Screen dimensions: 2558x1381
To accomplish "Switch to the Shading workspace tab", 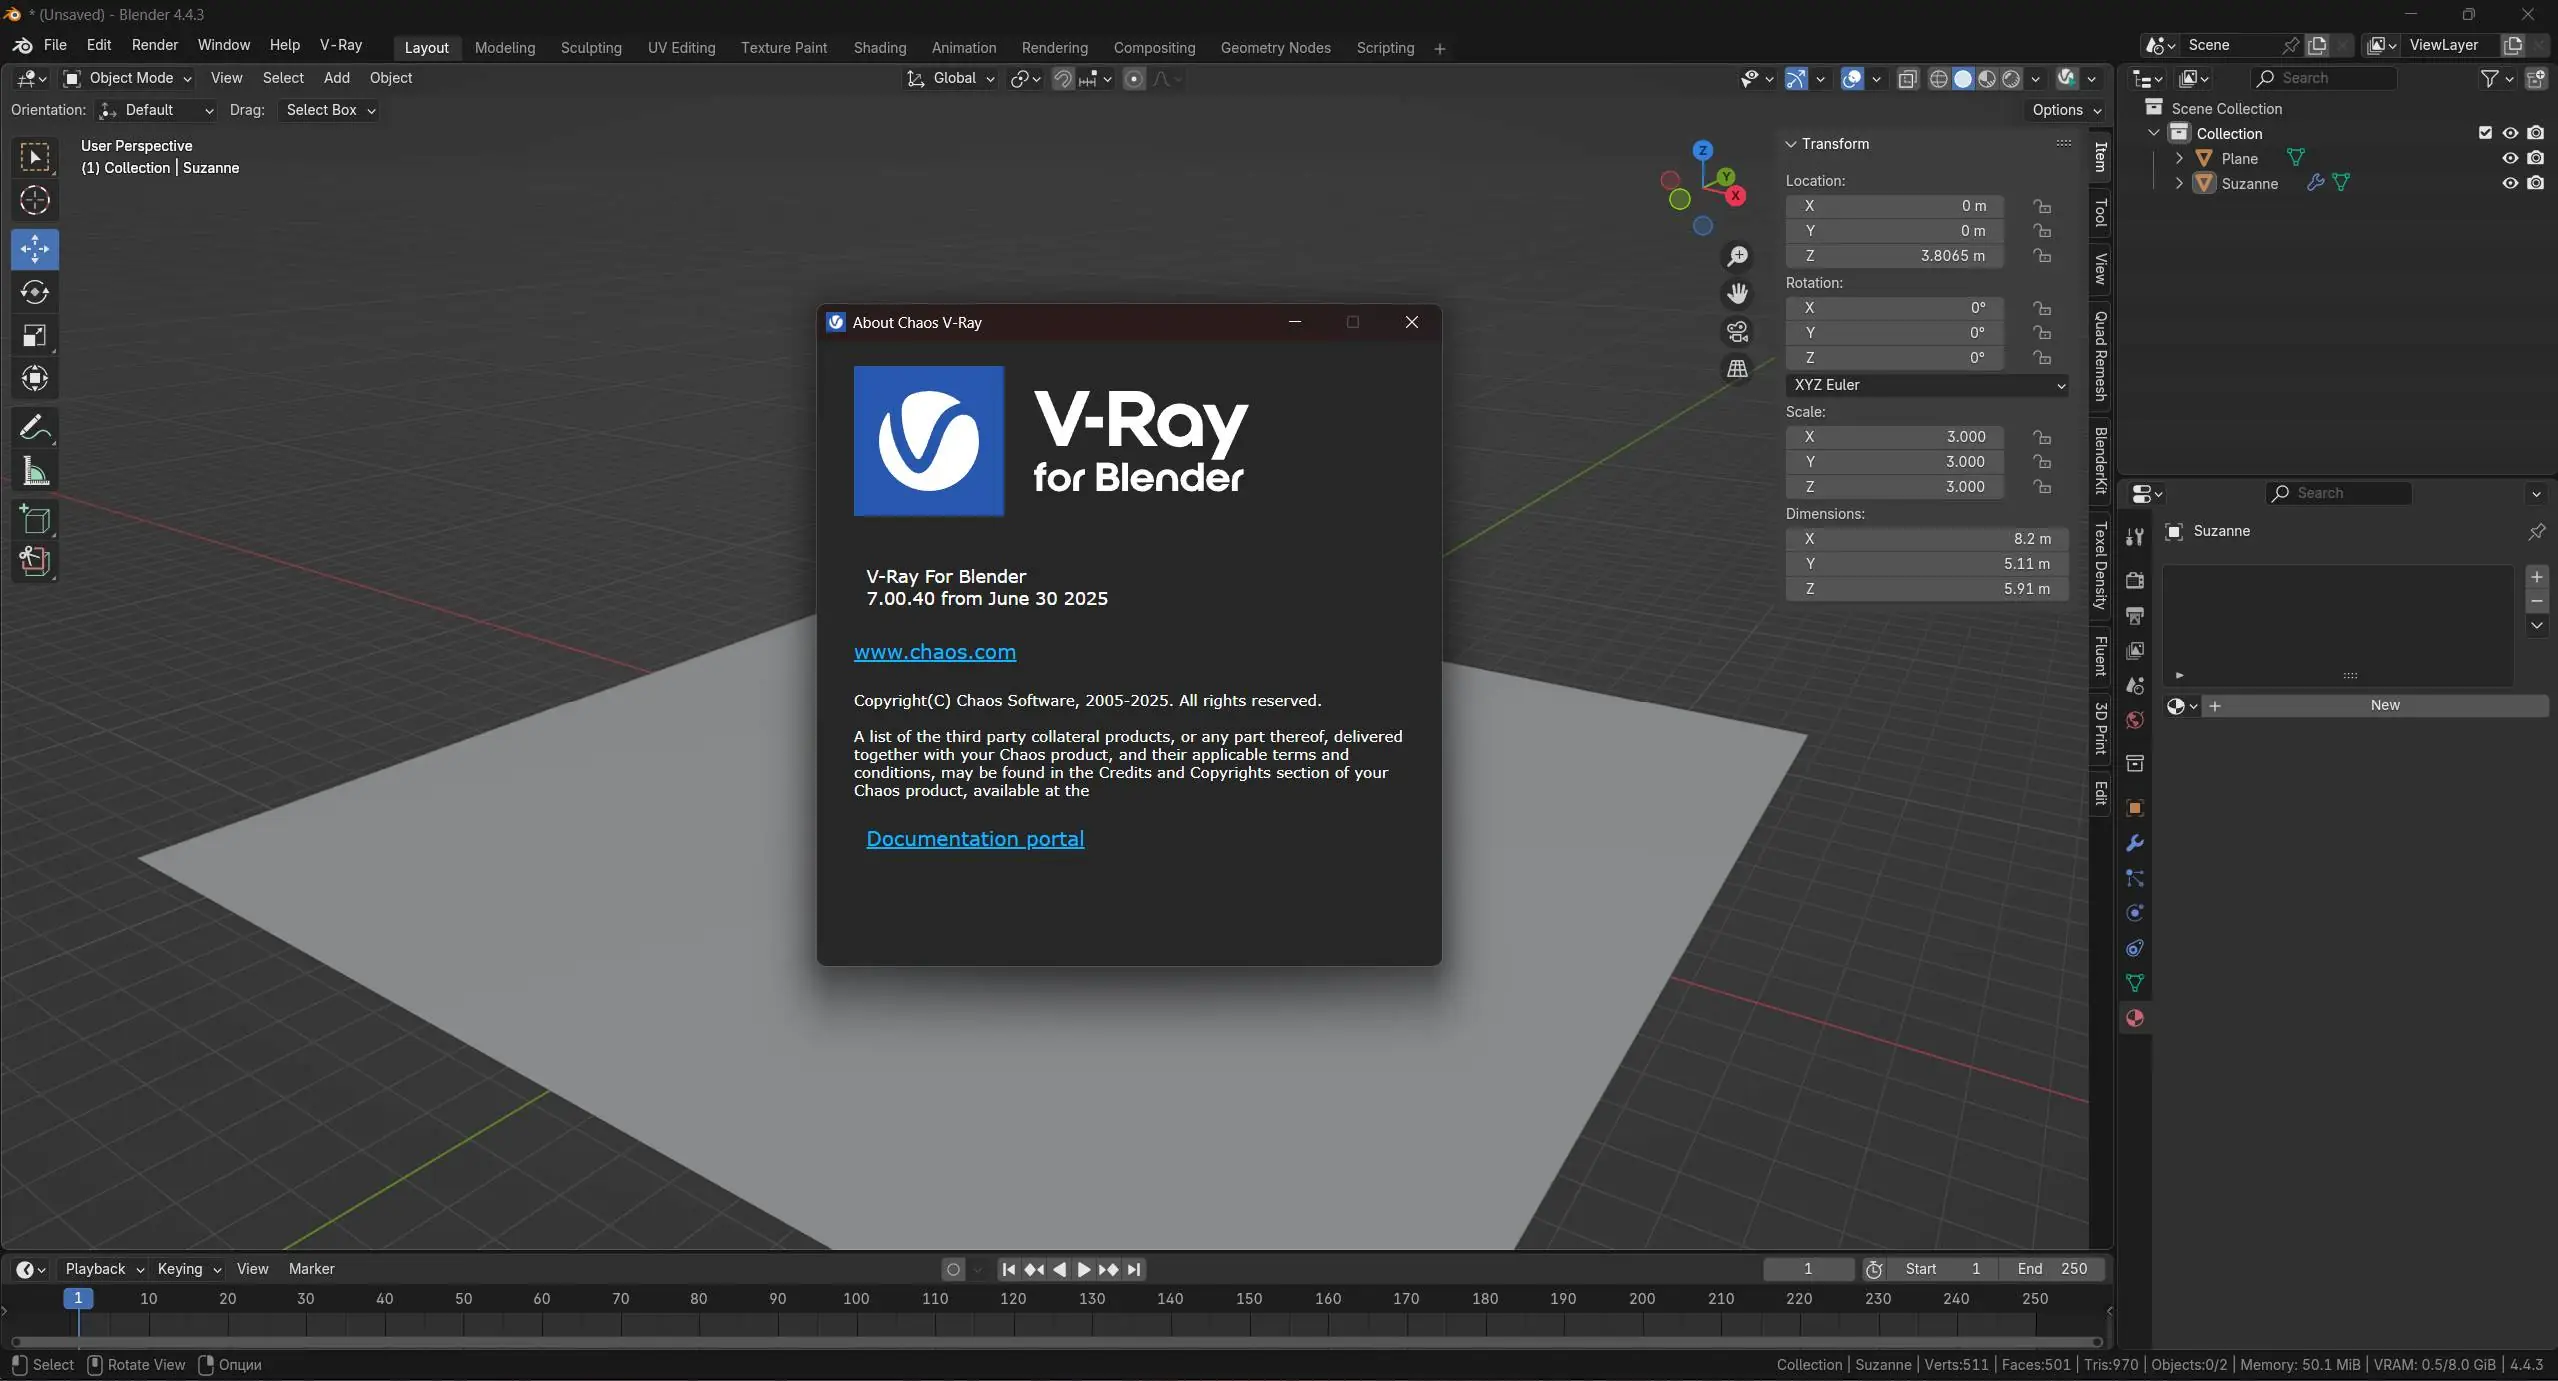I will coord(879,48).
